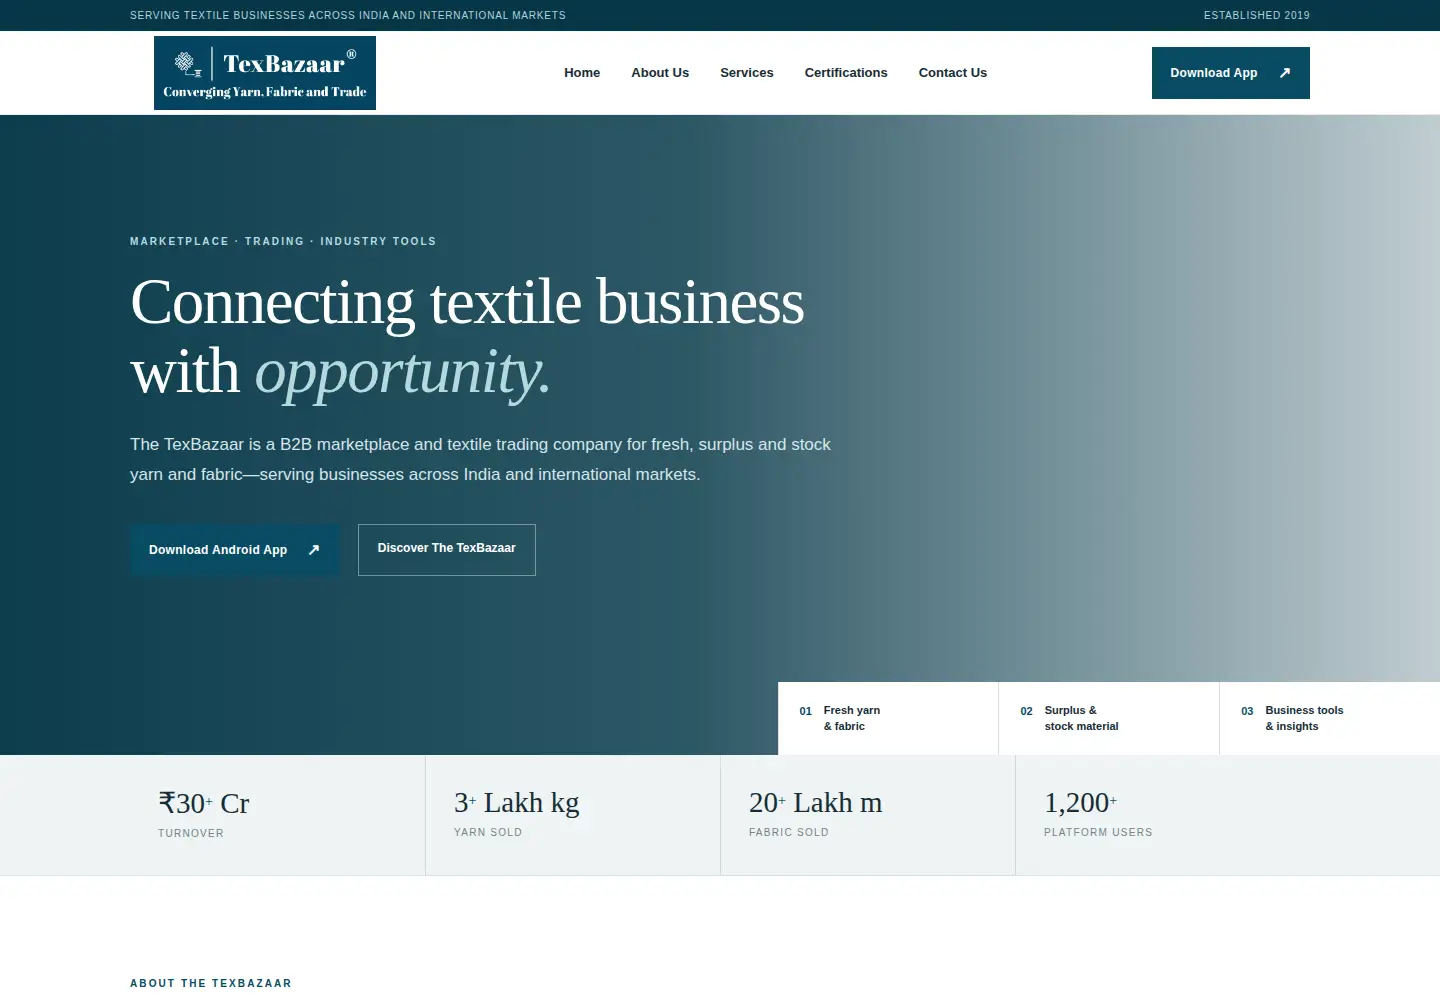This screenshot has height=1000, width=1440.
Task: Click Discover The TexBazaar button
Action: click(x=447, y=550)
